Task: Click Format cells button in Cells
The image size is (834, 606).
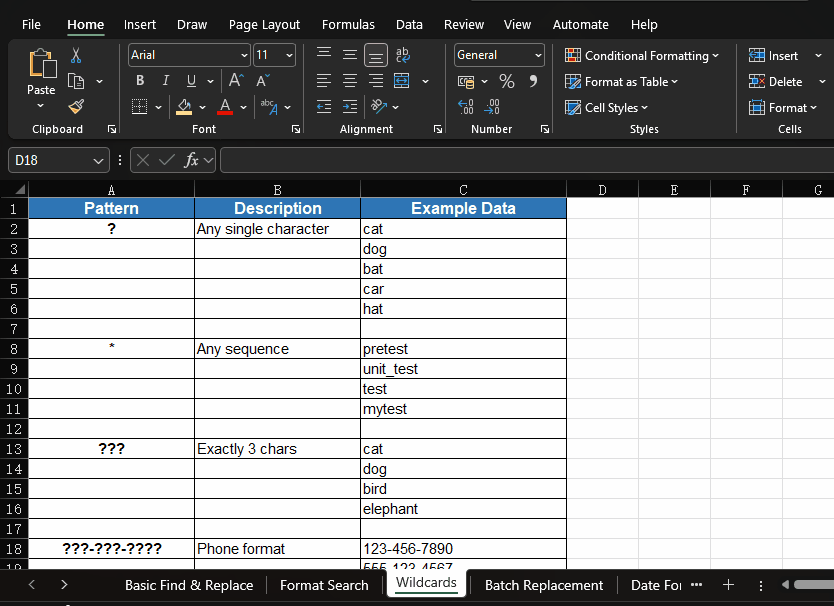Action: pyautogui.click(x=782, y=107)
